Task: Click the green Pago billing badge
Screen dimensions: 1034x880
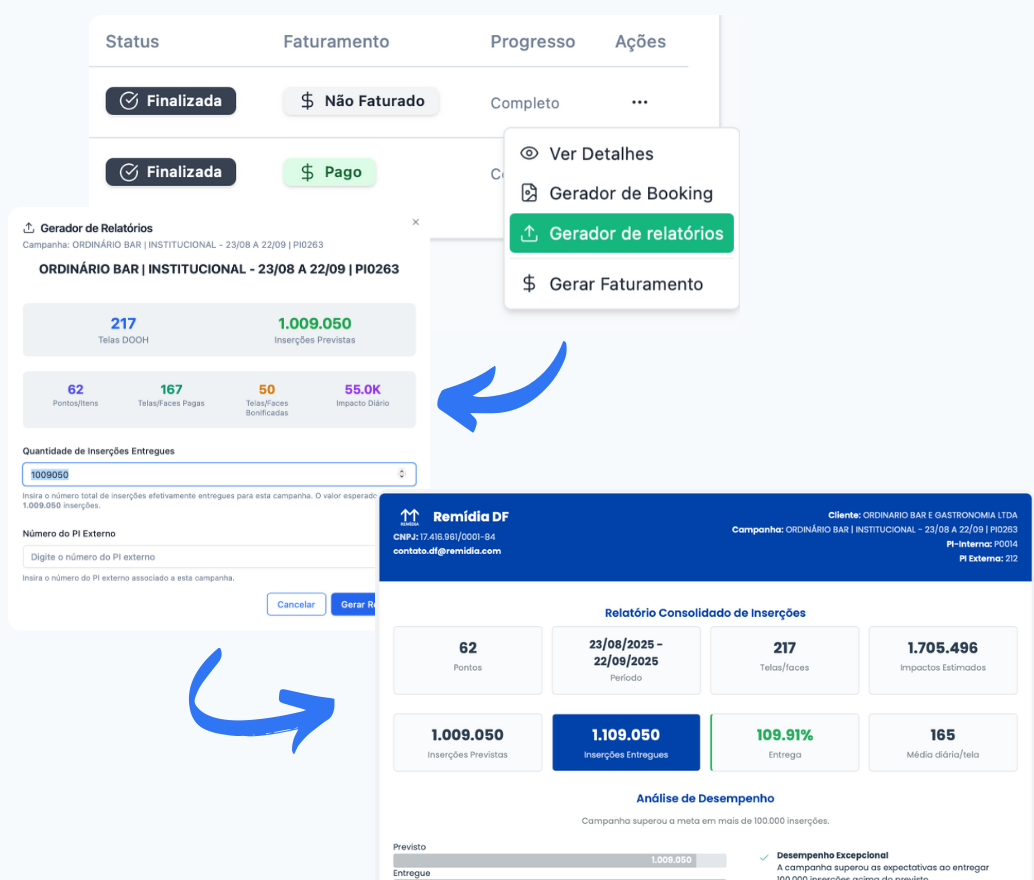Action: (x=329, y=172)
